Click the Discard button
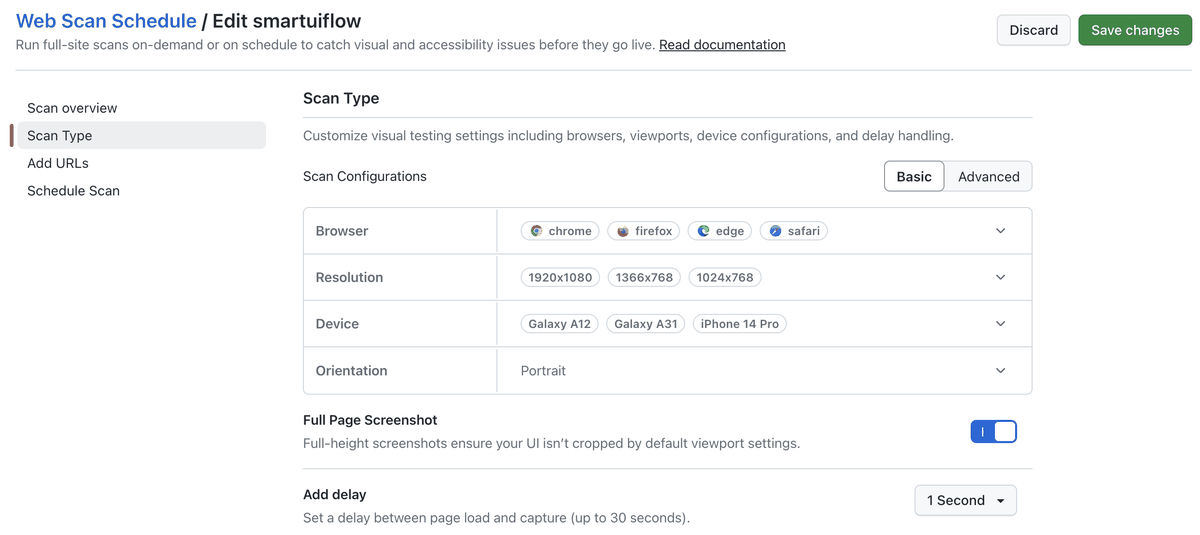Image resolution: width=1200 pixels, height=535 pixels. click(x=1034, y=30)
